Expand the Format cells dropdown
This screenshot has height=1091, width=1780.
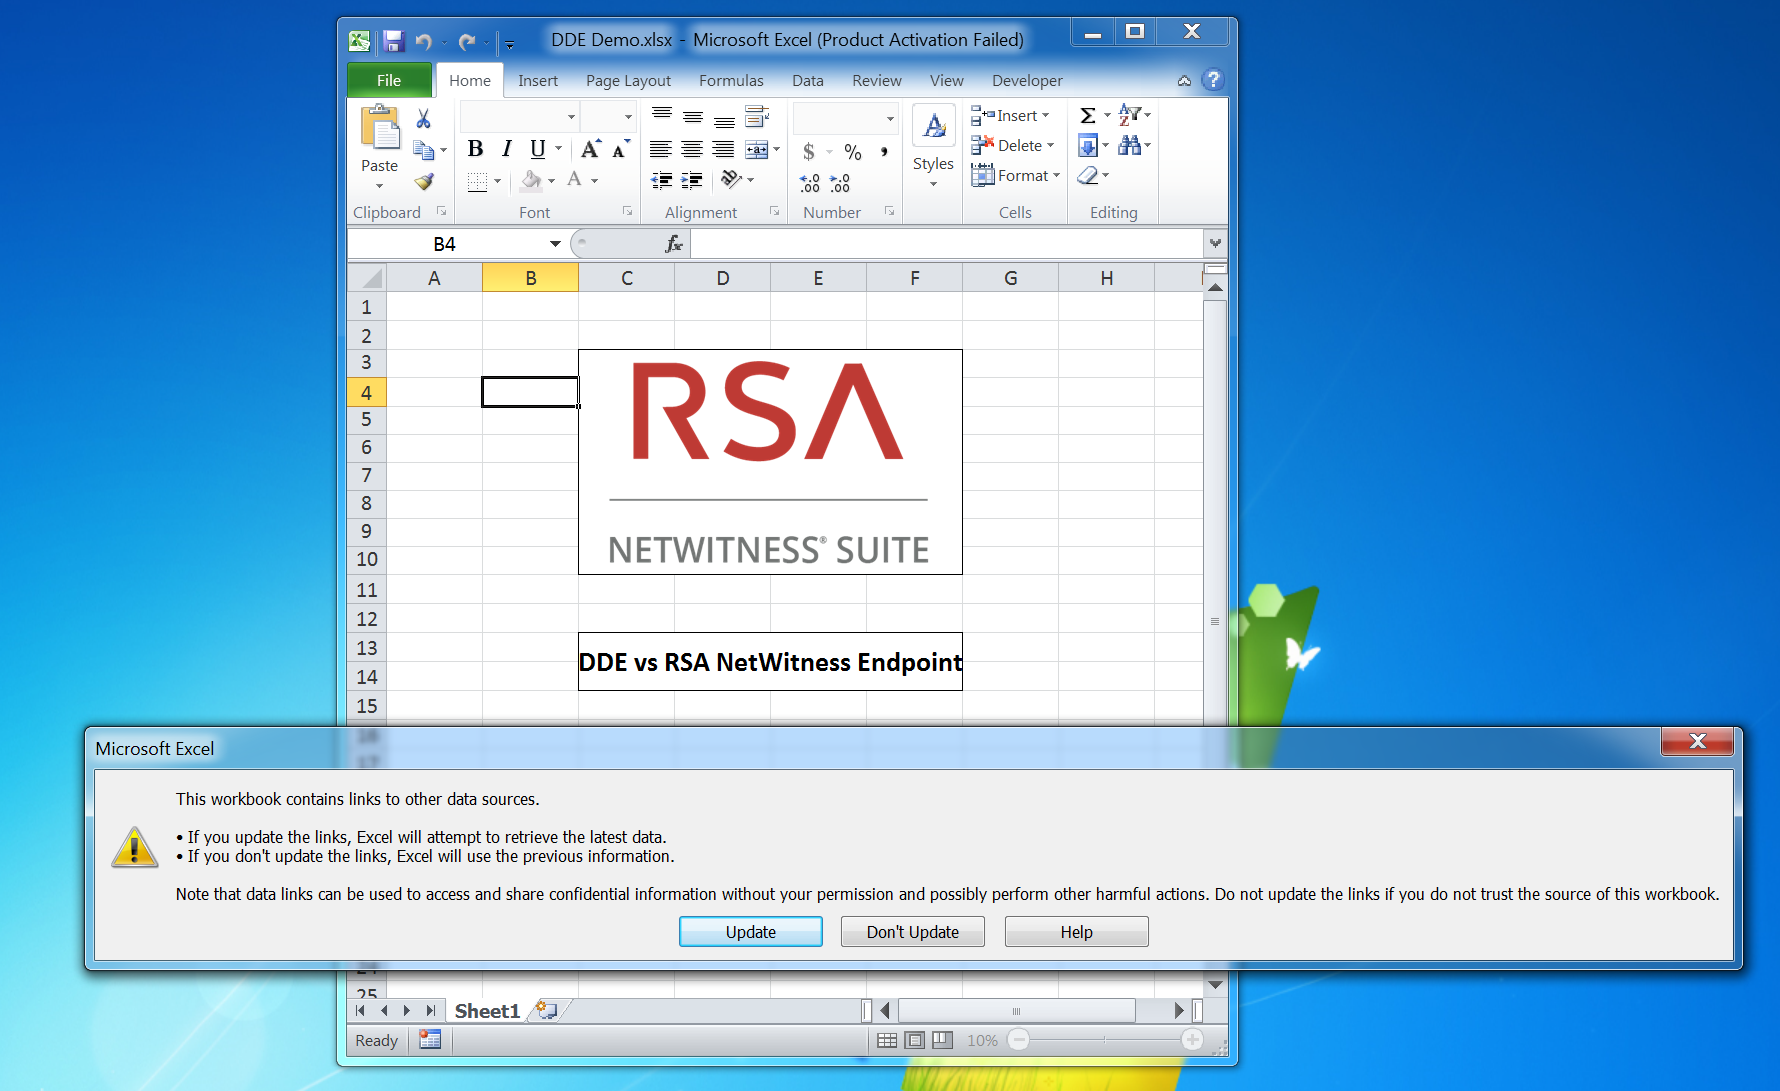(x=1015, y=176)
